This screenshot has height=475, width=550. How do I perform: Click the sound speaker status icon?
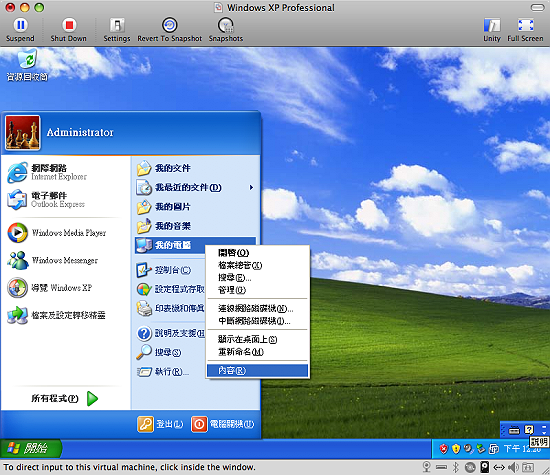(513, 467)
